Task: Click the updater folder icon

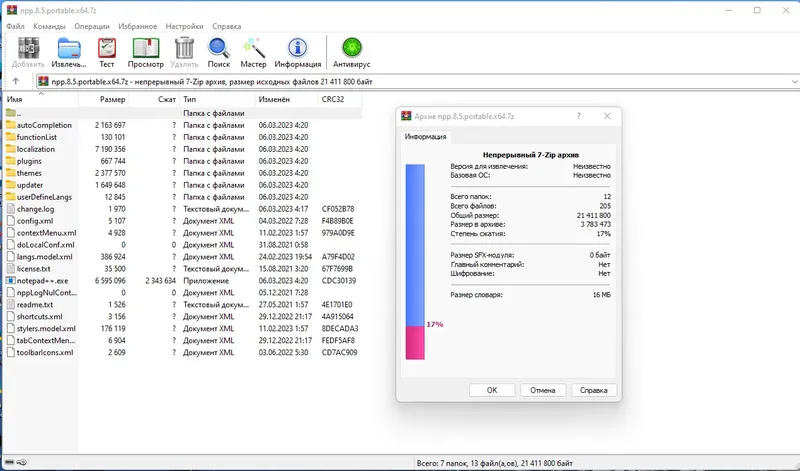Action: [x=11, y=185]
